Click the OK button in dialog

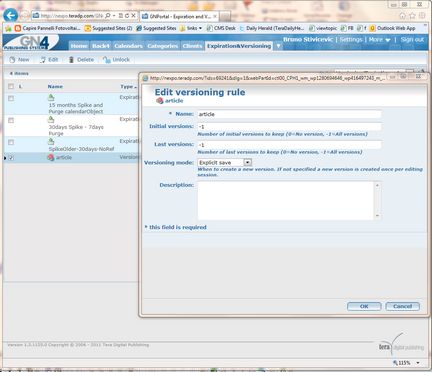(364, 306)
